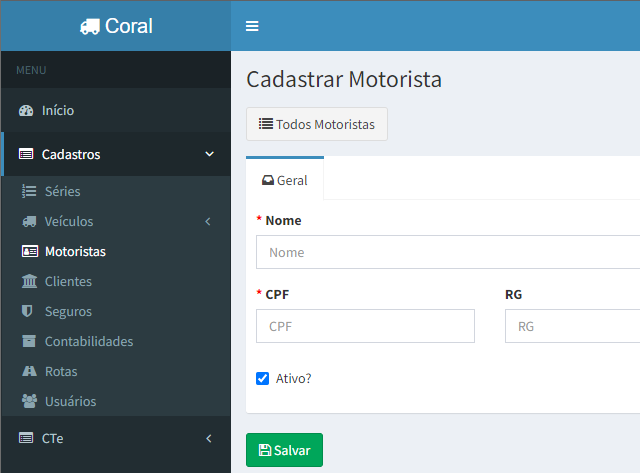
Task: Click the Rotas road icon
Action: 29,372
